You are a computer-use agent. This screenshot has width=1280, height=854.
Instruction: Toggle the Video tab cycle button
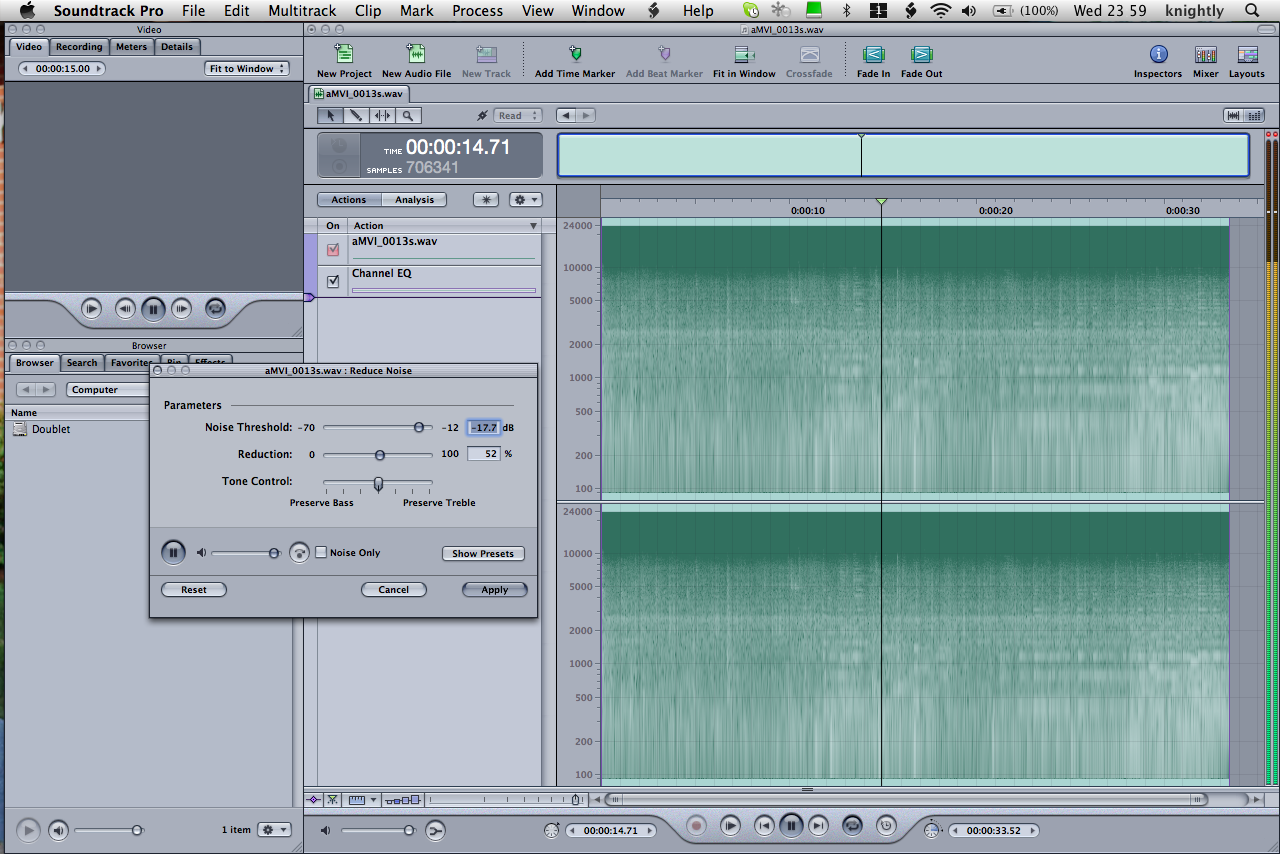pyautogui.click(x=215, y=309)
